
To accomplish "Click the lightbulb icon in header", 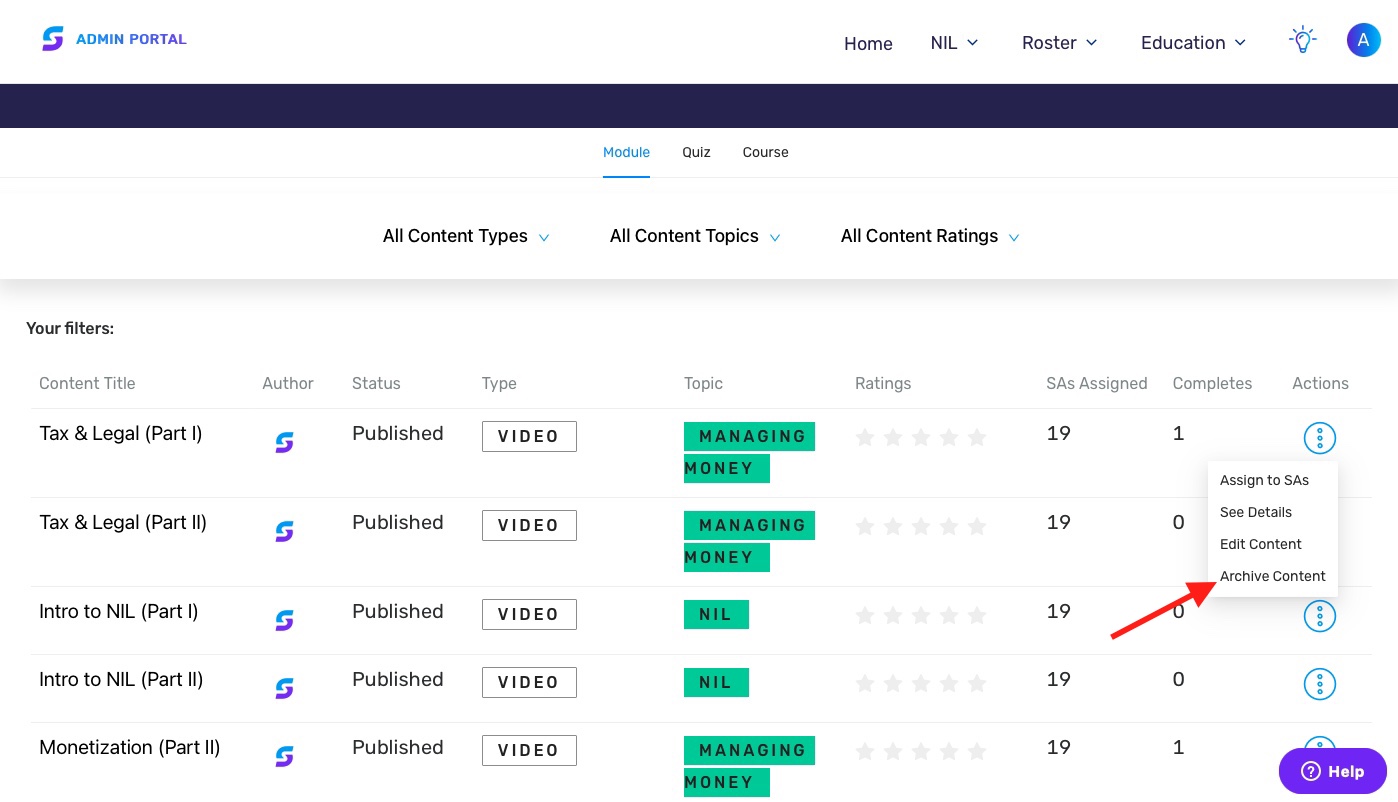I will point(1302,41).
